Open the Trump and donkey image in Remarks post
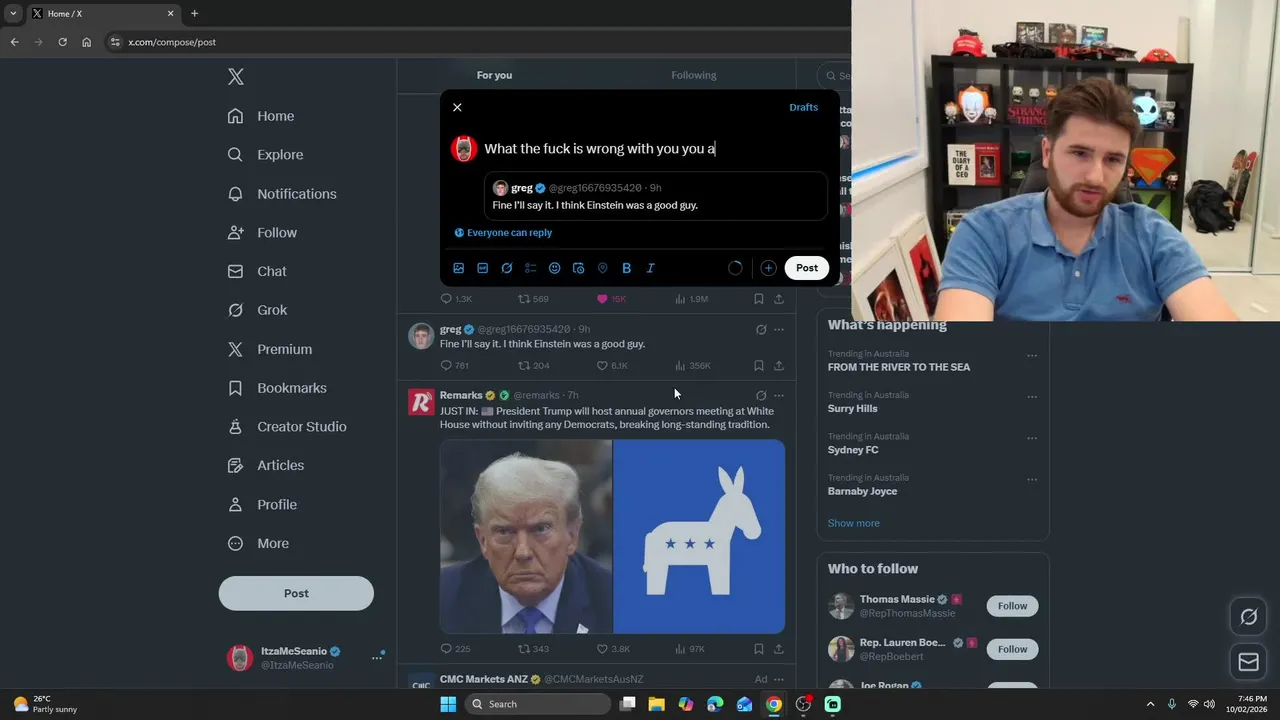 tap(612, 537)
